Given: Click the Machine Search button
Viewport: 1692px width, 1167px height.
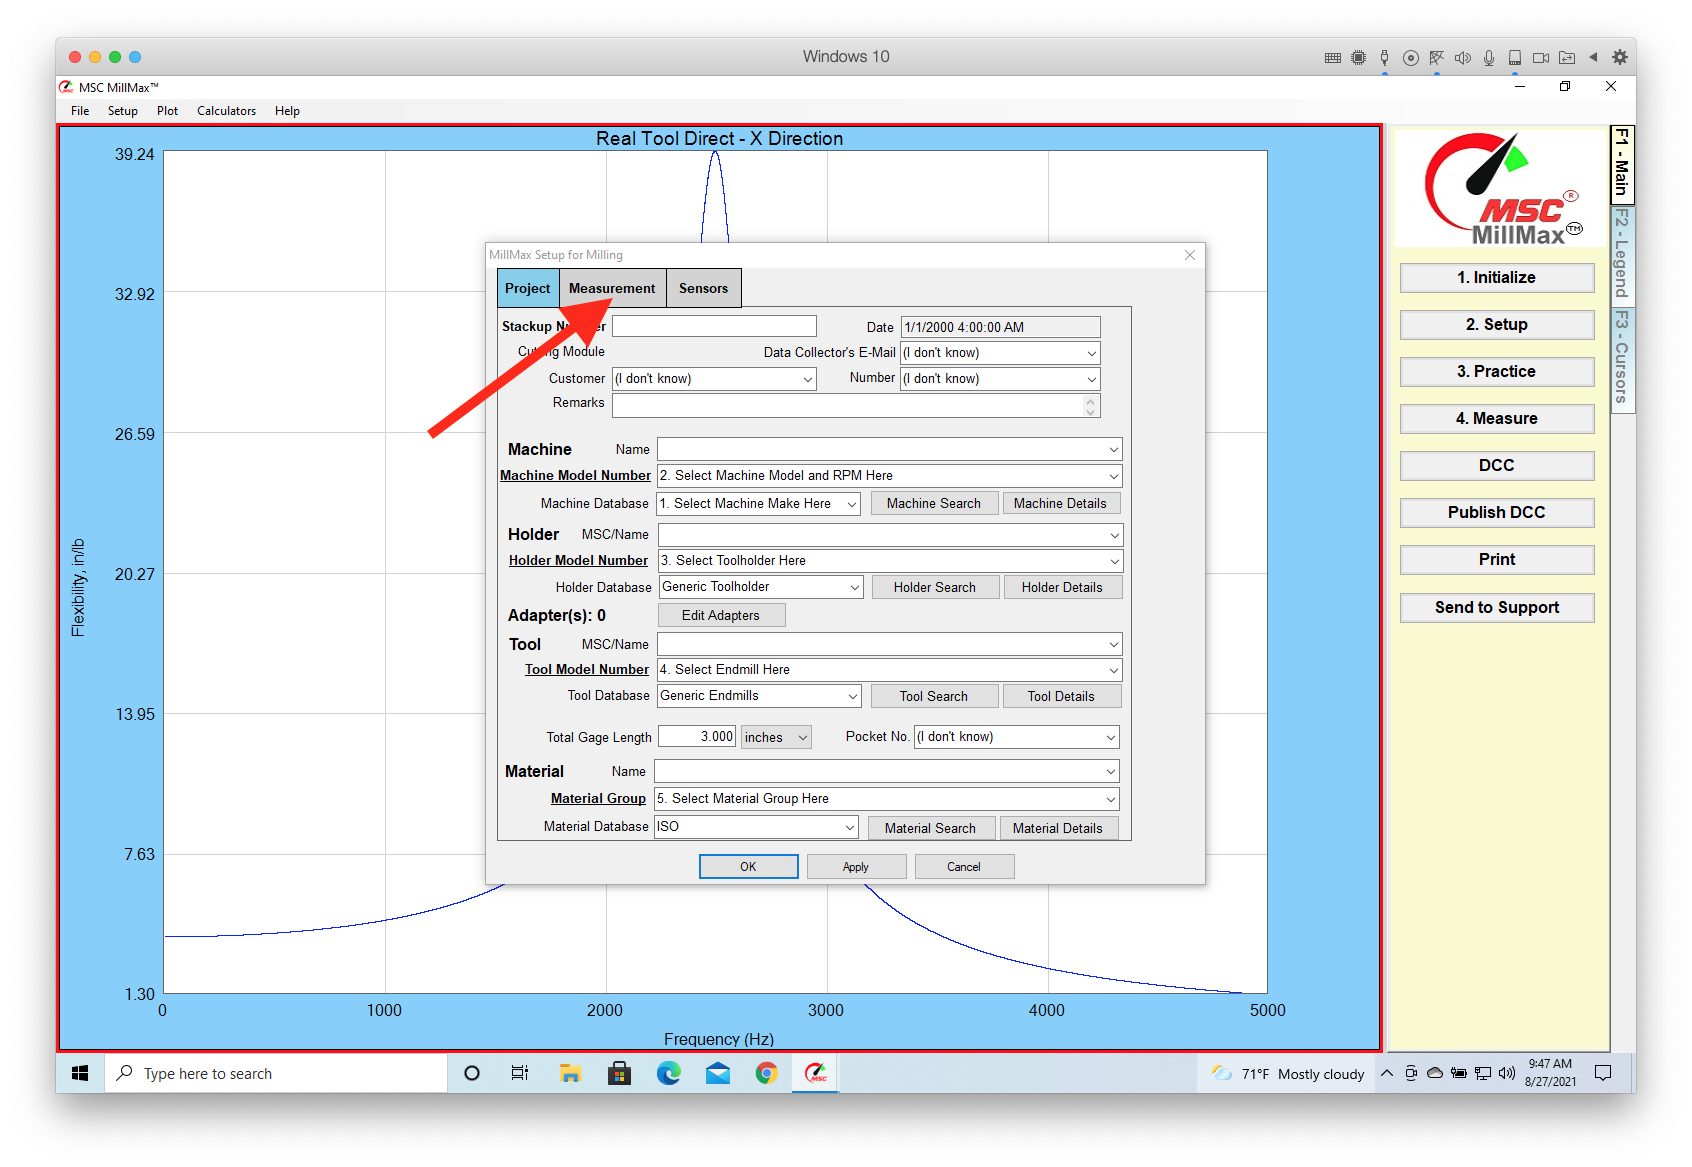Looking at the screenshot, I should click(x=934, y=504).
